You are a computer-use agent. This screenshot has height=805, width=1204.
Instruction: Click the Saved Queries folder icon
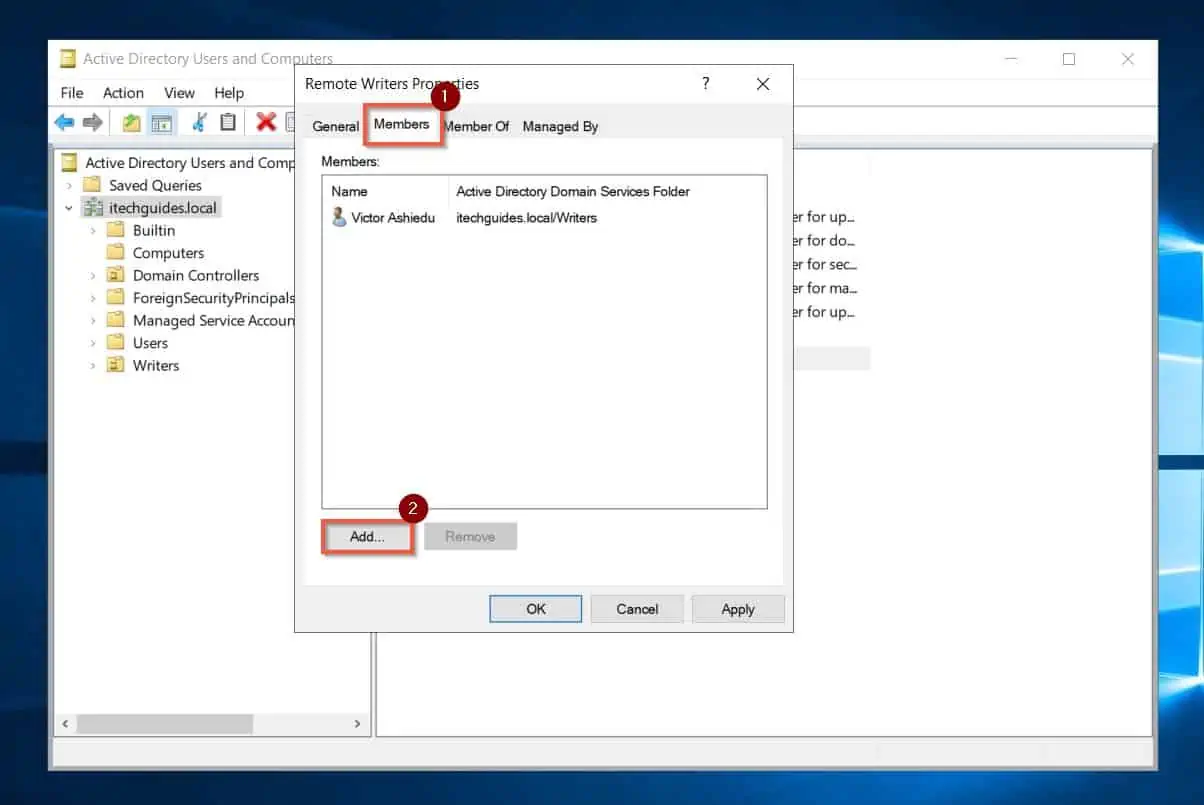pos(92,185)
